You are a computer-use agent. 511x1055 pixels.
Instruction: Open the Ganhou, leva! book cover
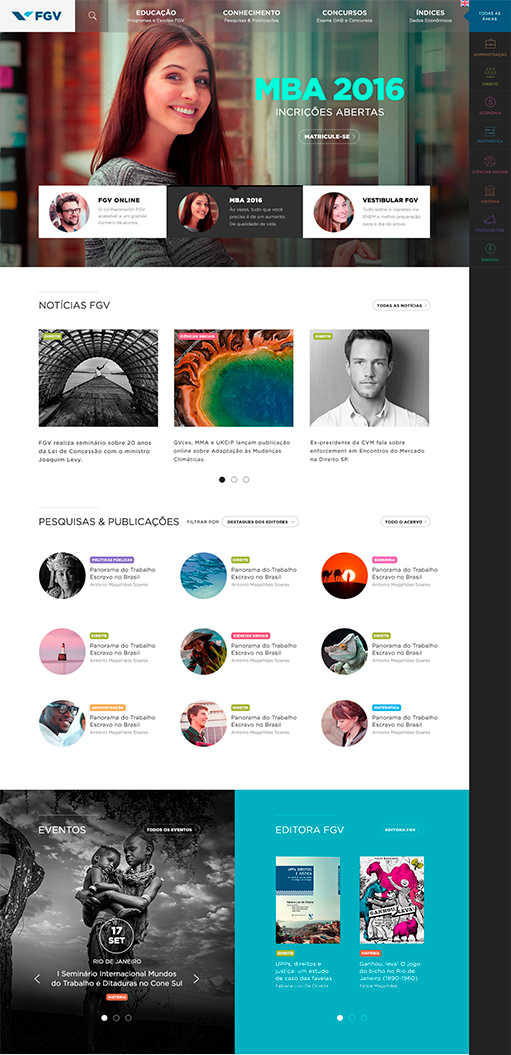(392, 900)
